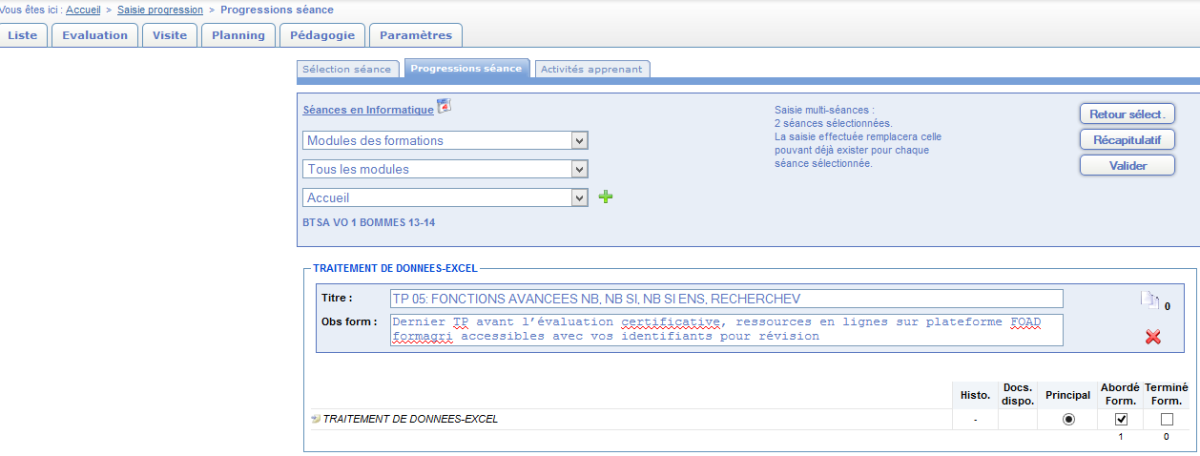Screen dimensions: 1200x456
Task: Open the Accueil dropdown list
Action: click(x=444, y=198)
